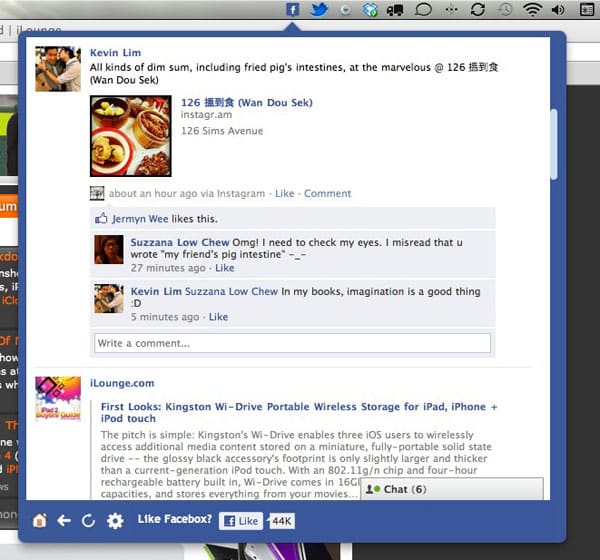Click the home icon in bottom toolbar

39,520
